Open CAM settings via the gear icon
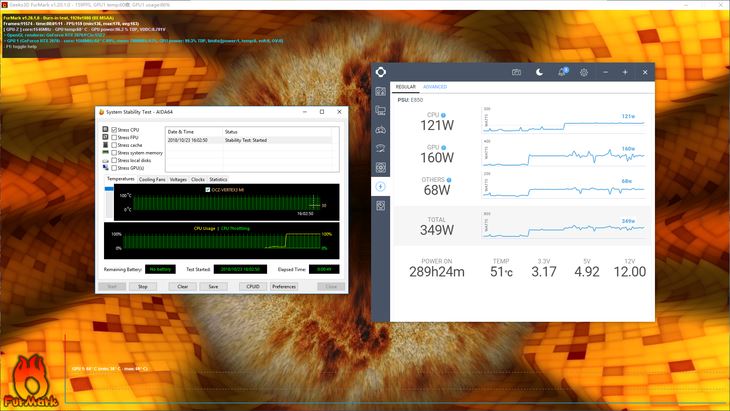This screenshot has height=411, width=730. click(x=583, y=72)
